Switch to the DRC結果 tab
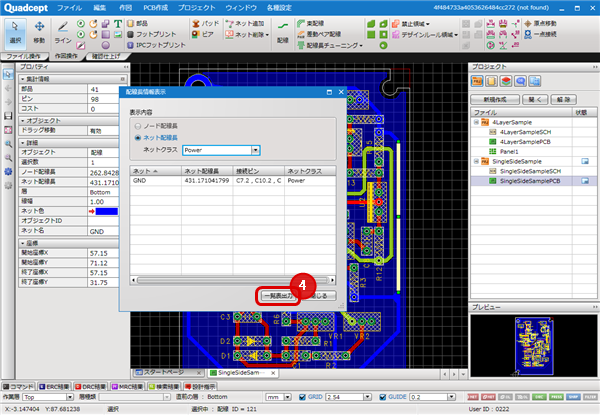Viewport: 600px width, 415px height. point(91,387)
